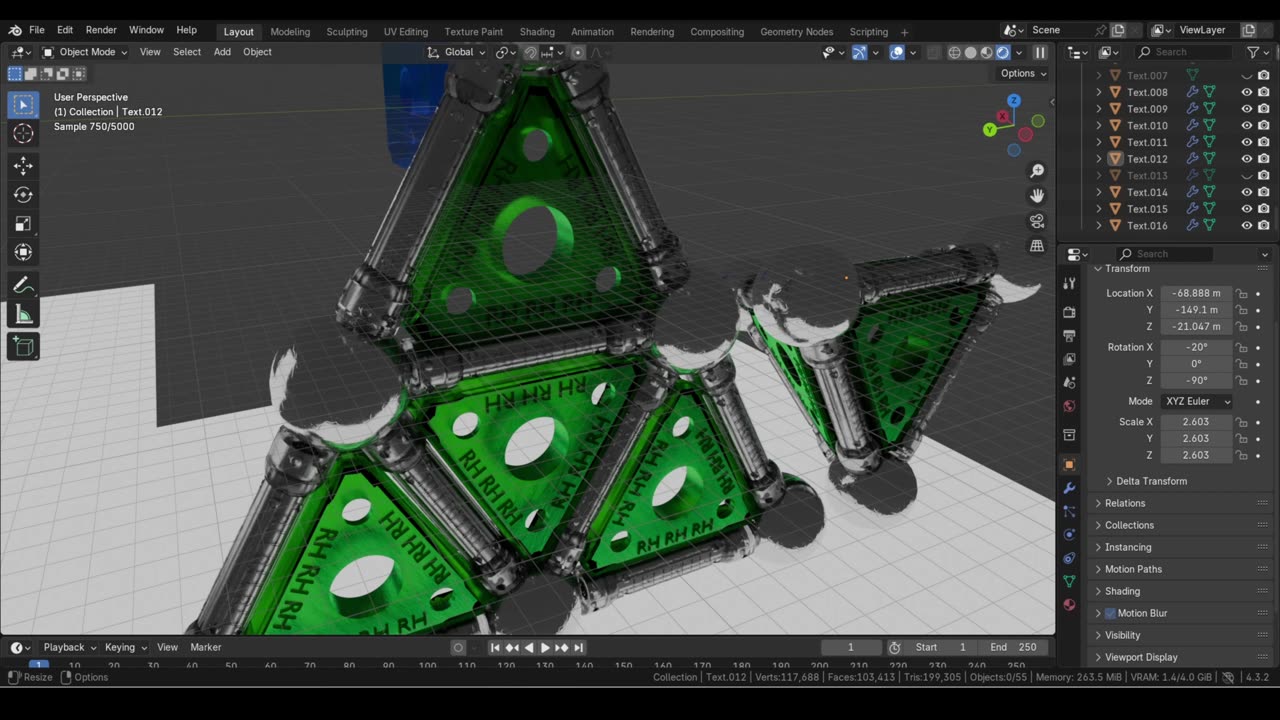The width and height of the screenshot is (1280, 720).
Task: Open the Material properties tab
Action: pyautogui.click(x=1069, y=604)
